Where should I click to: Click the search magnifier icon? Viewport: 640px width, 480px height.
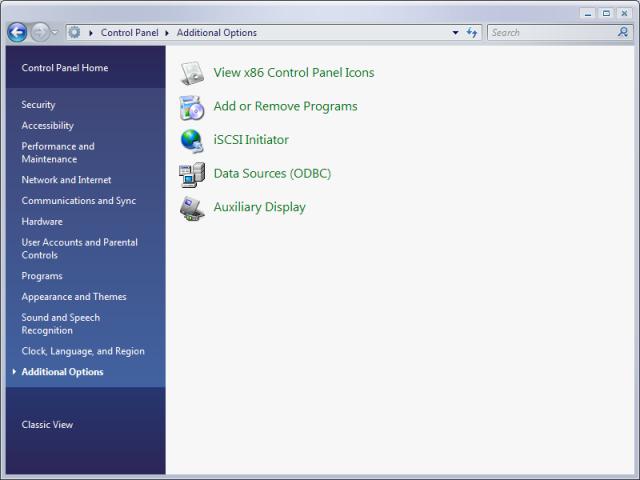(623, 32)
